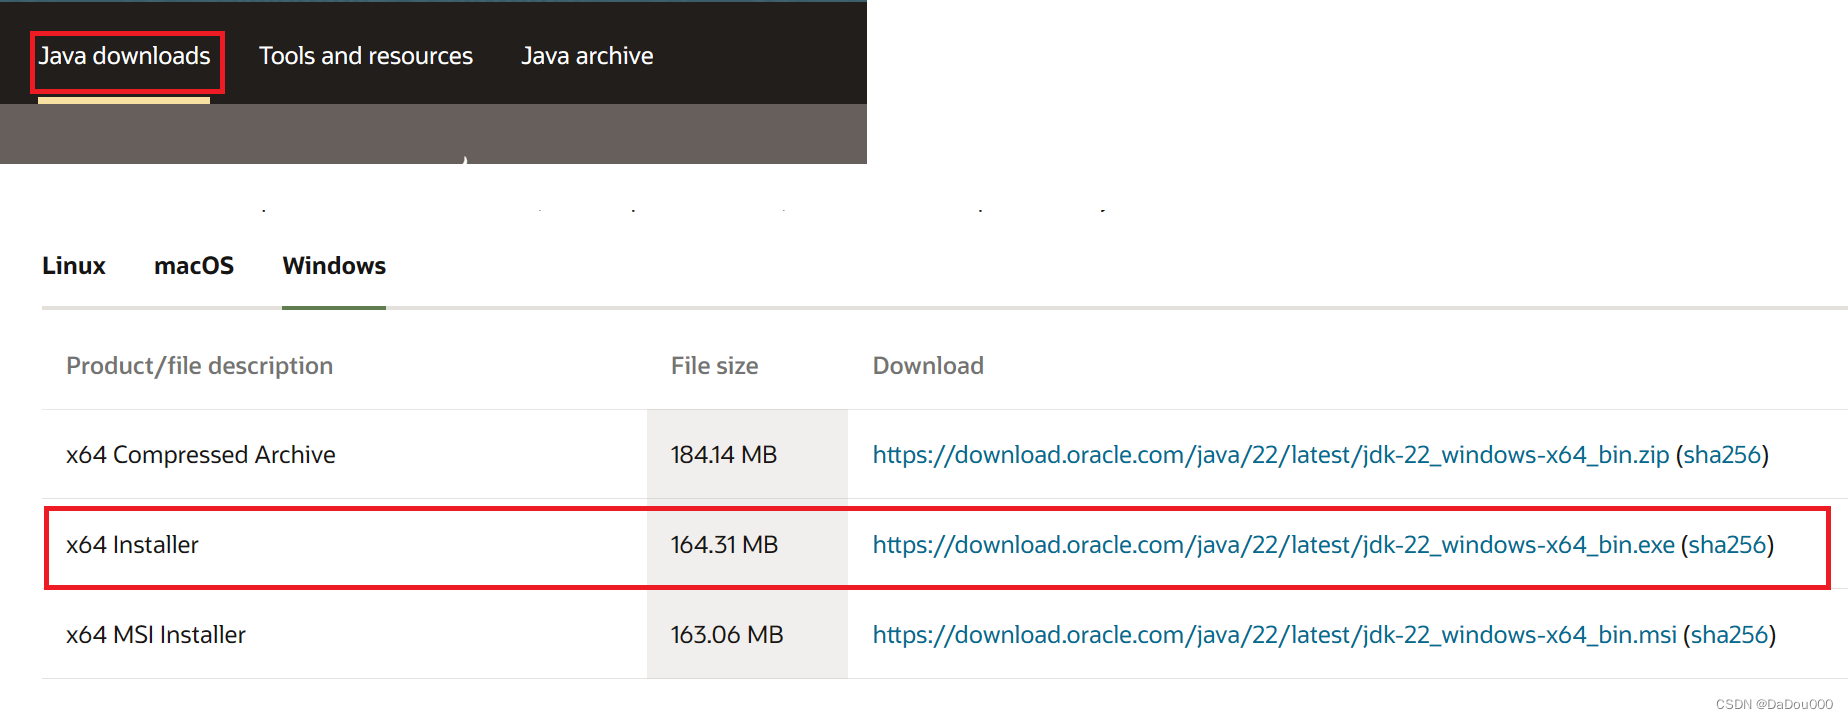This screenshot has width=1848, height=719.
Task: Select the macOS platform tab
Action: [x=194, y=266]
